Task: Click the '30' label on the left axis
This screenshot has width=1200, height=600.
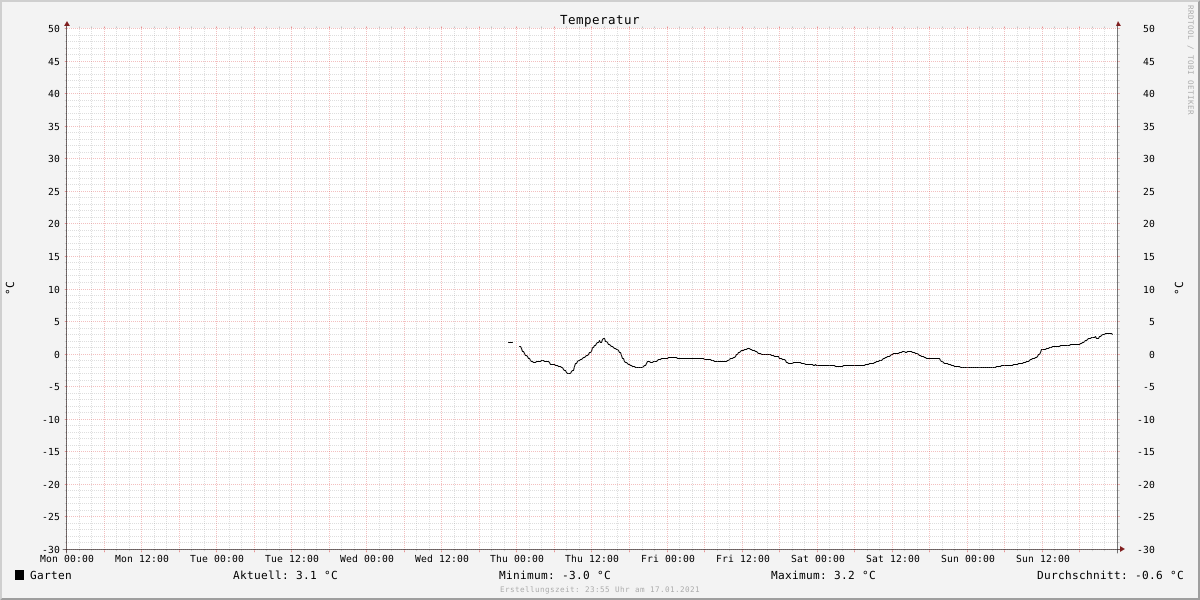Action: 54,159
